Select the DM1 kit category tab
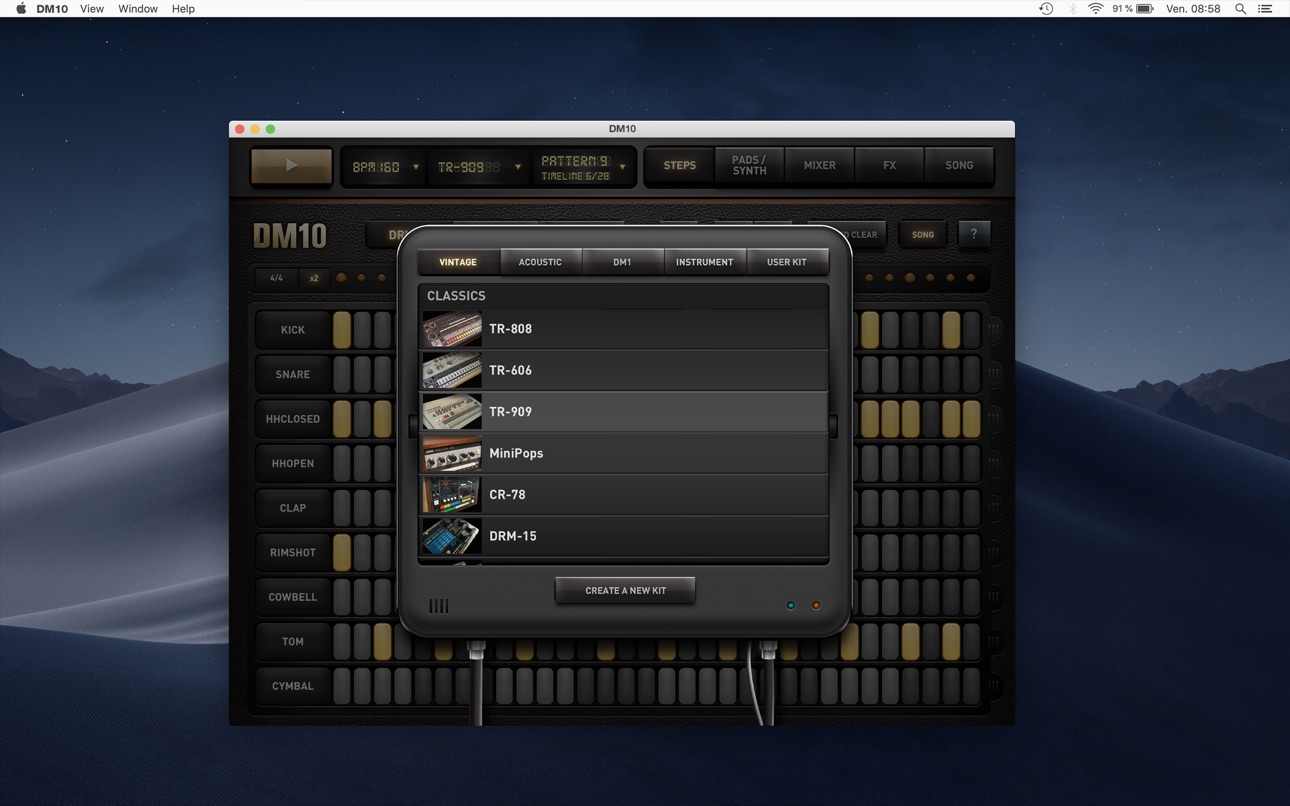1290x806 pixels. (x=622, y=262)
